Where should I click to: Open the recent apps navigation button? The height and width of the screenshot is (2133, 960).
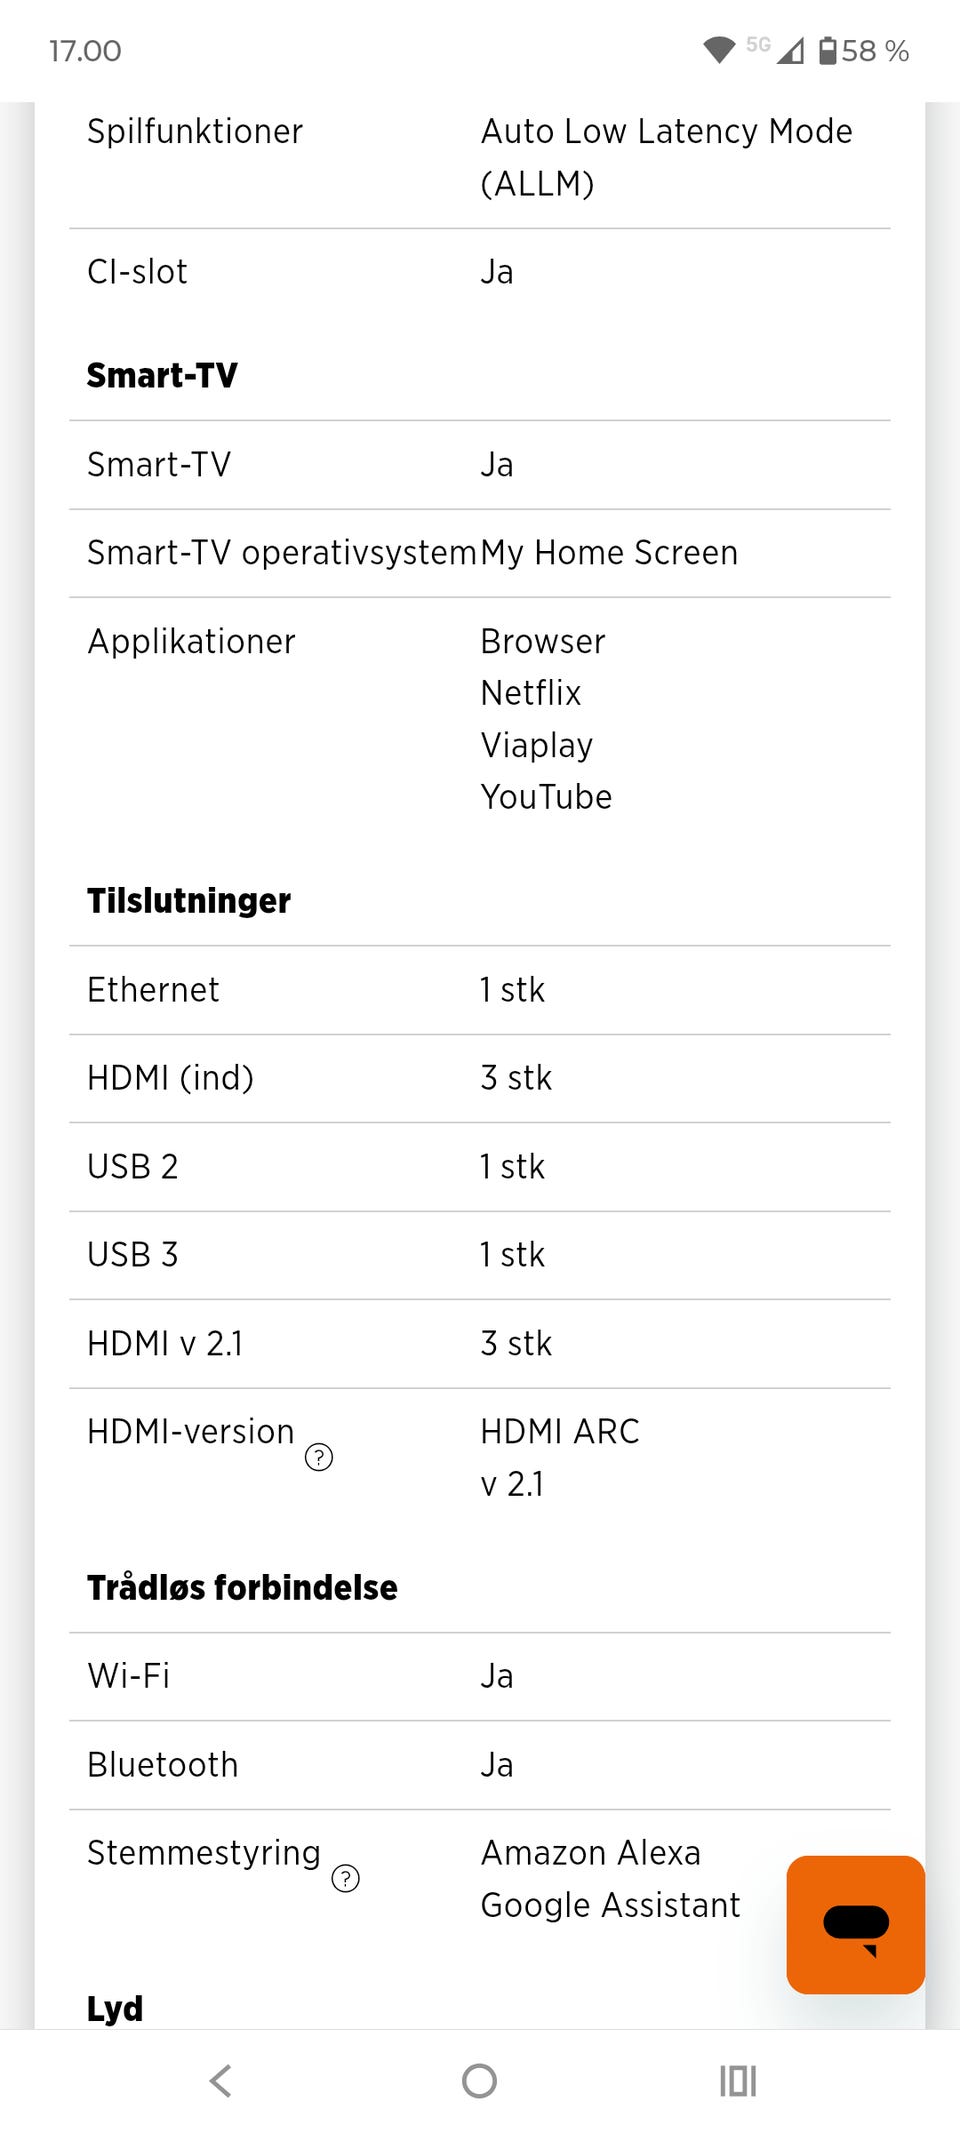(738, 2081)
